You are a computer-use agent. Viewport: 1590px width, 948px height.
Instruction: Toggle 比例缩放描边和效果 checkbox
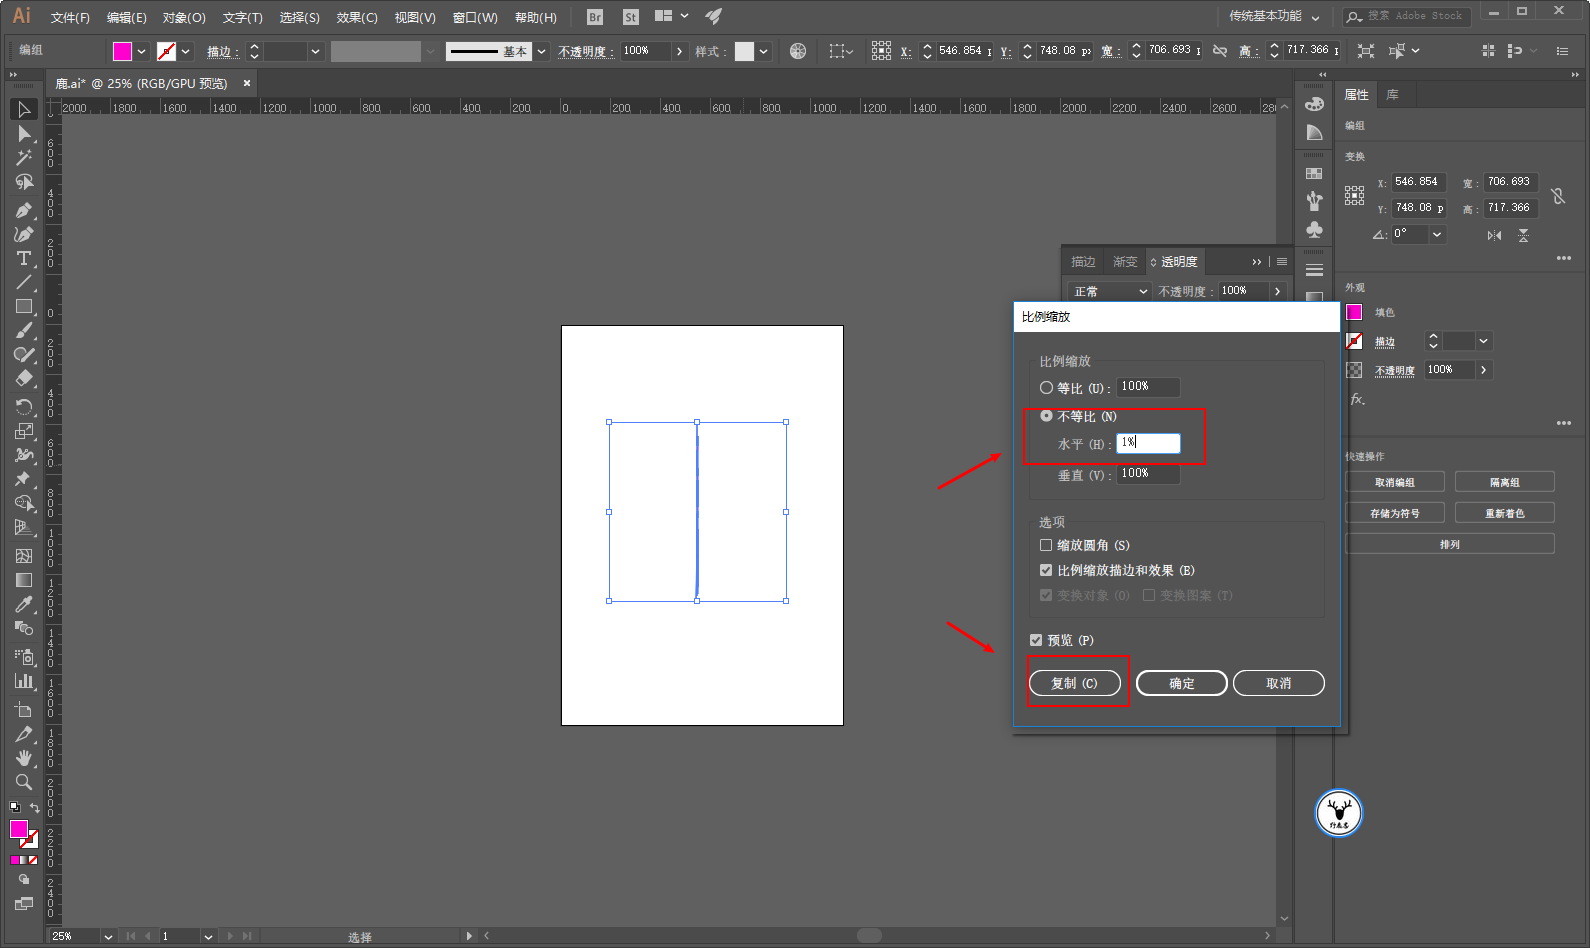click(x=1046, y=571)
